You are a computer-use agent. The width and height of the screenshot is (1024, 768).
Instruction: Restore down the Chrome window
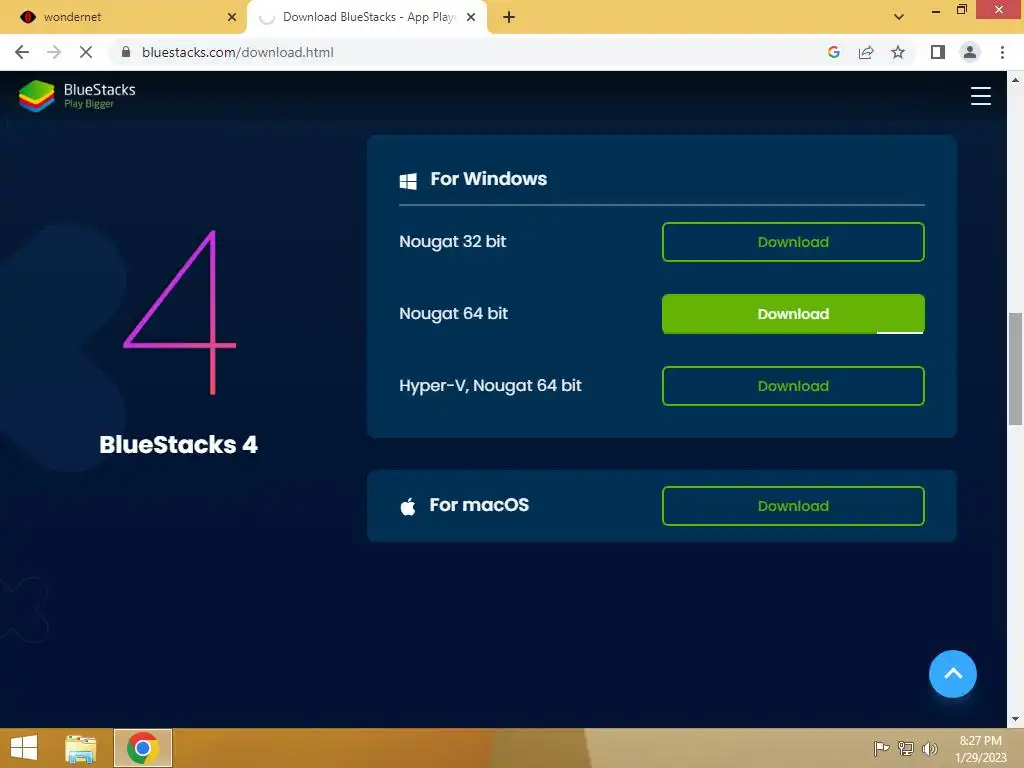point(961,10)
